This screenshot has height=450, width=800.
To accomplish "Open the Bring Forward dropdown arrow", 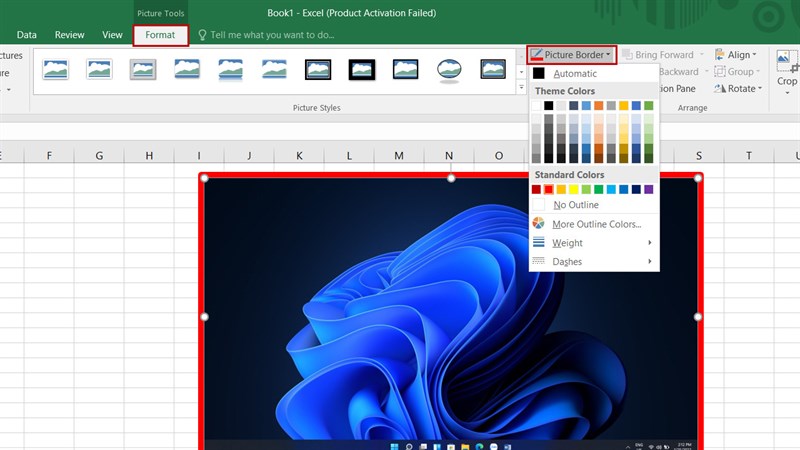I will tap(702, 55).
